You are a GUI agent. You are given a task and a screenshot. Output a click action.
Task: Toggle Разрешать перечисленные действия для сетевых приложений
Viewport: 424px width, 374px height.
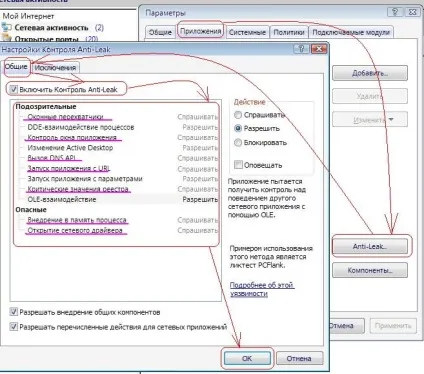pyautogui.click(x=14, y=327)
